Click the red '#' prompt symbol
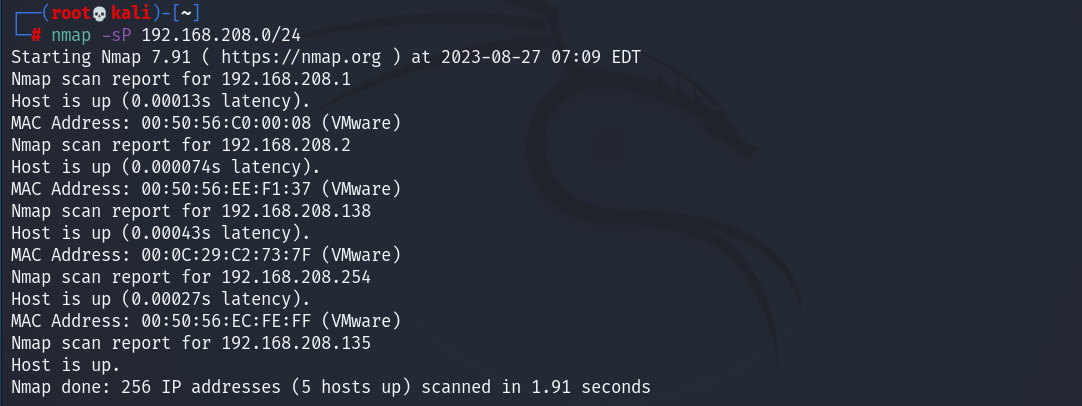Screen dimensions: 1082x406 [x=35, y=34]
